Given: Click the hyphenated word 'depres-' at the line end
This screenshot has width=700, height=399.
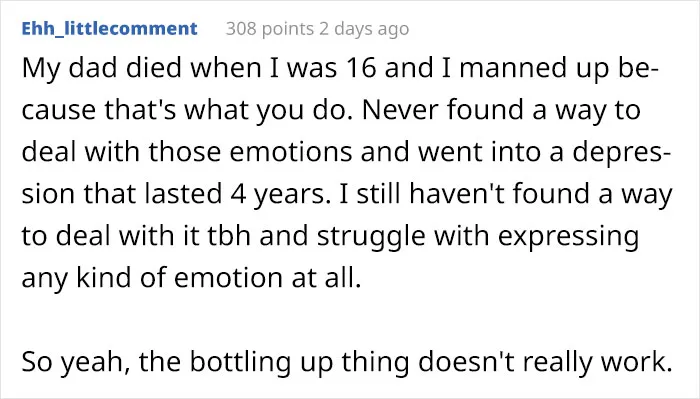Looking at the screenshot, I should [x=621, y=153].
